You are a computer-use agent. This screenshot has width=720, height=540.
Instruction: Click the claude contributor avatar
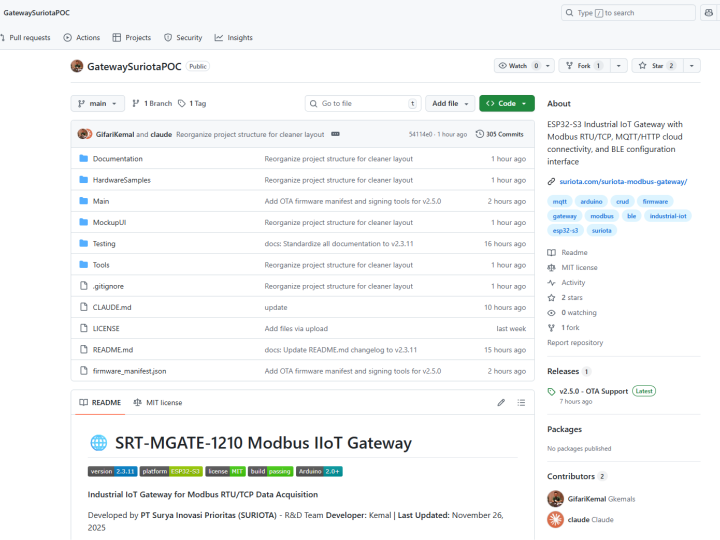(x=555, y=519)
